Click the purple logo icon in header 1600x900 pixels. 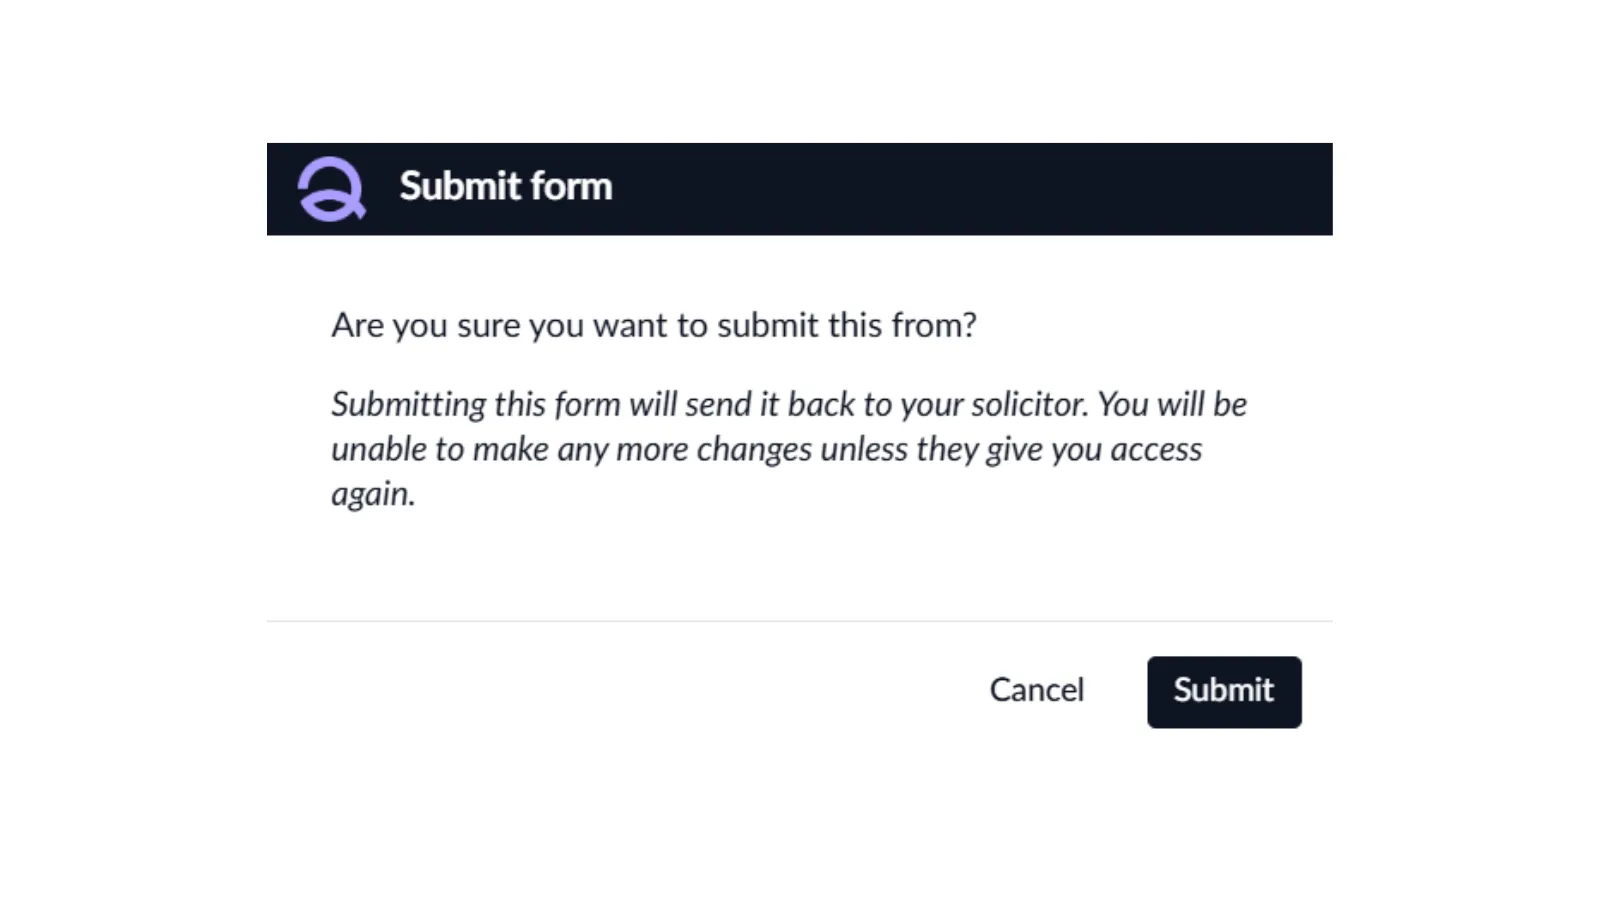click(x=331, y=189)
